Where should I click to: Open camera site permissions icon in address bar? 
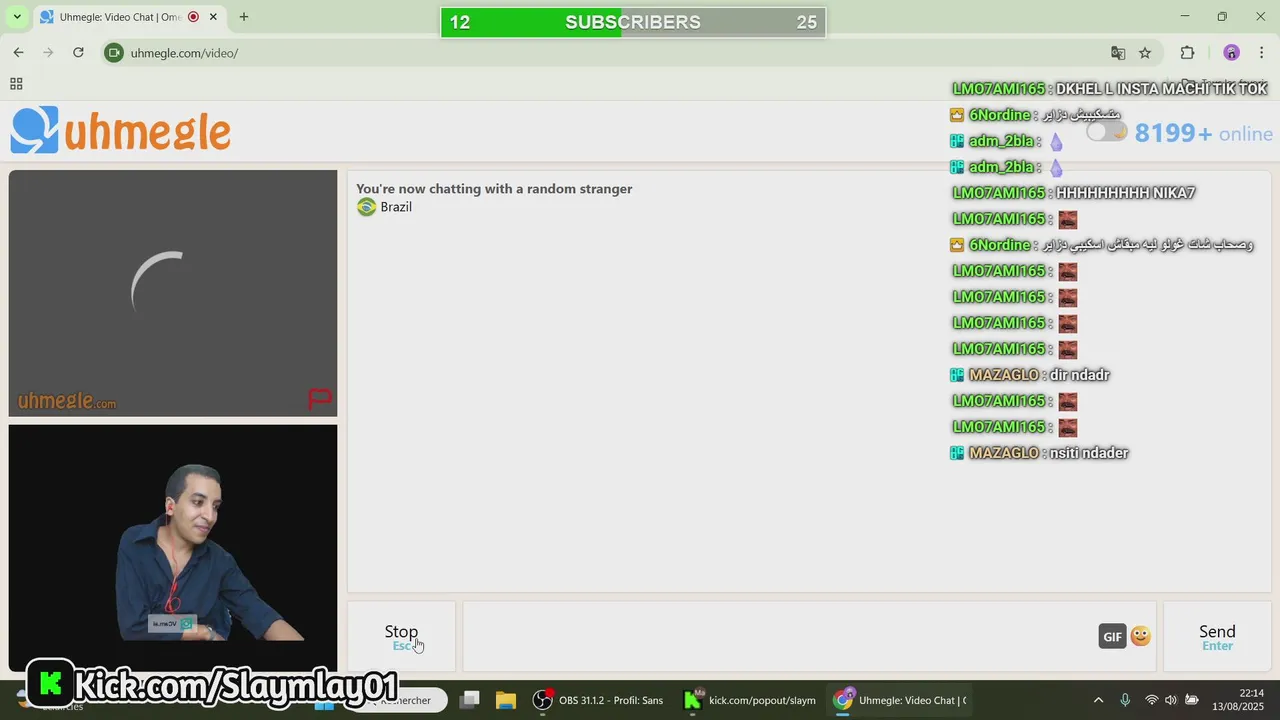tap(114, 53)
